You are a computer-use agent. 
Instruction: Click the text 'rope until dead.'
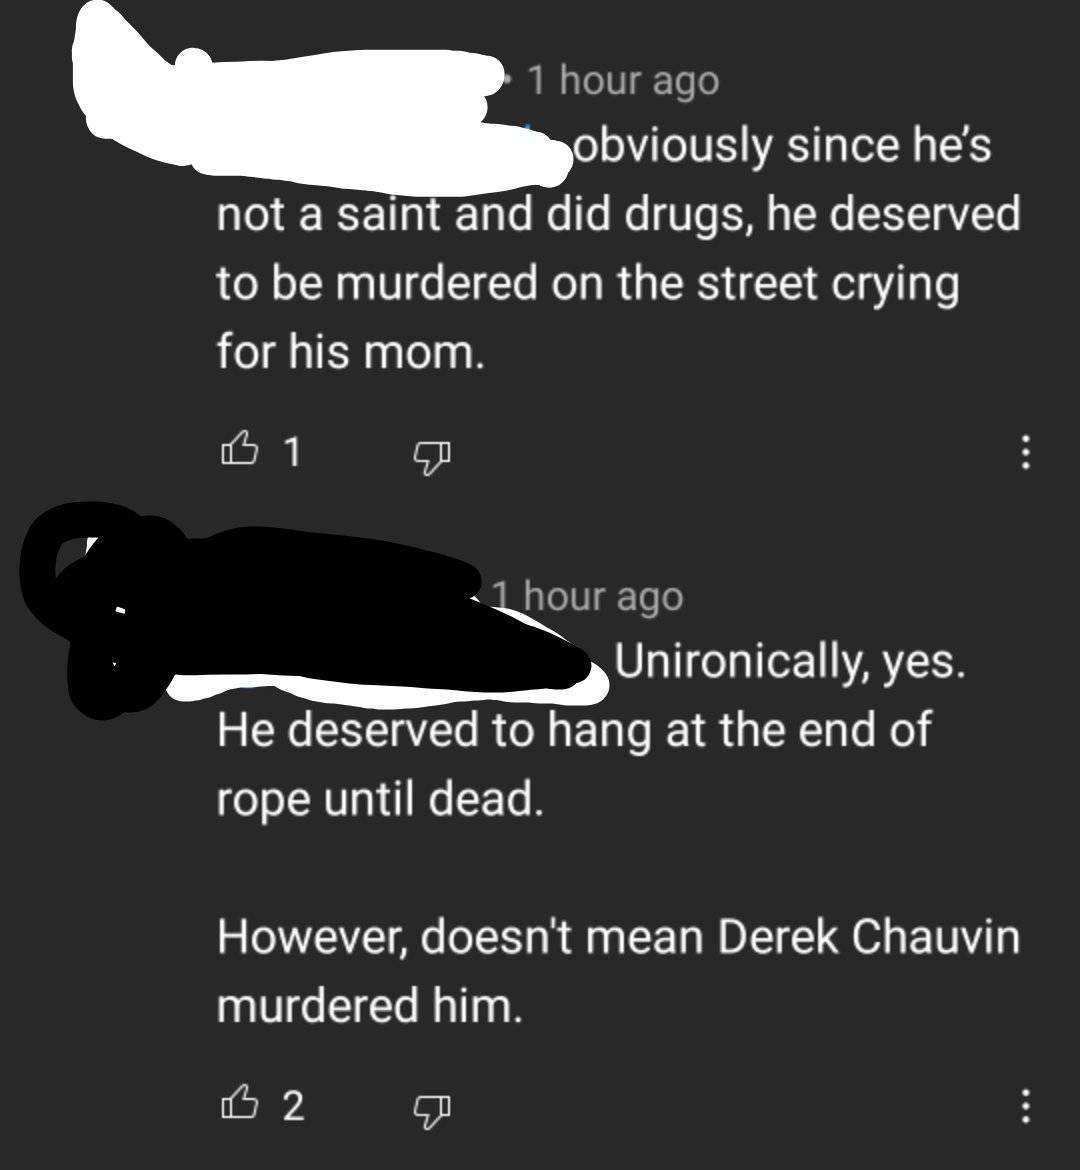coord(380,798)
